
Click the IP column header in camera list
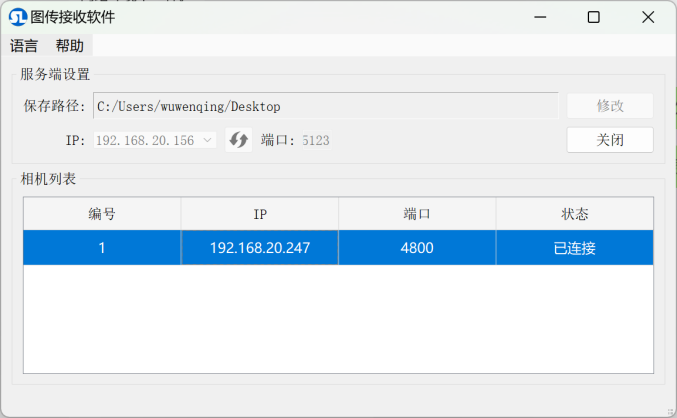tap(260, 214)
